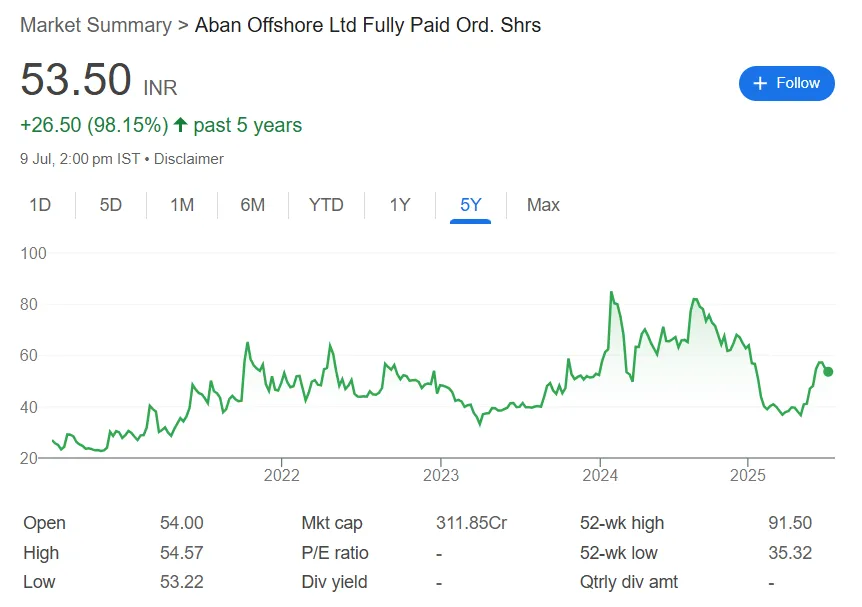Click the 60 y-axis label
Image resolution: width=862 pixels, height=607 pixels.
[29, 356]
